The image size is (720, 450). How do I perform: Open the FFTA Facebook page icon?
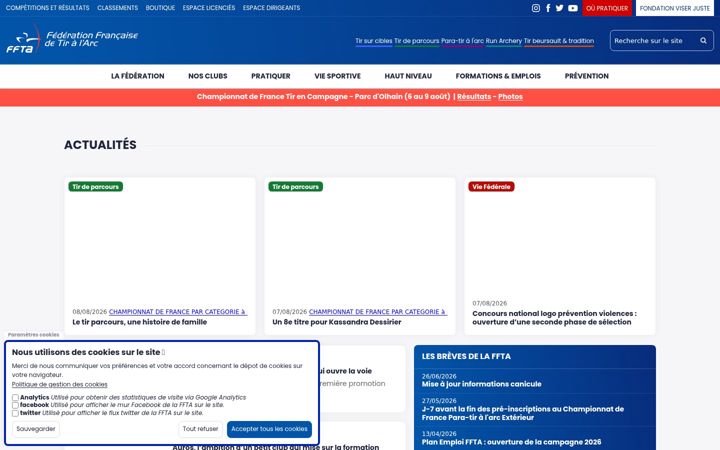[x=548, y=8]
